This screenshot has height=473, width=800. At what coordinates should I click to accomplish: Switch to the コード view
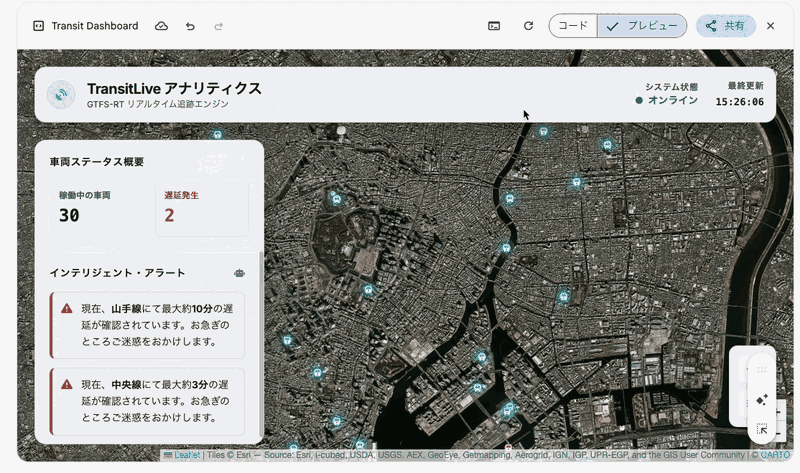point(573,26)
